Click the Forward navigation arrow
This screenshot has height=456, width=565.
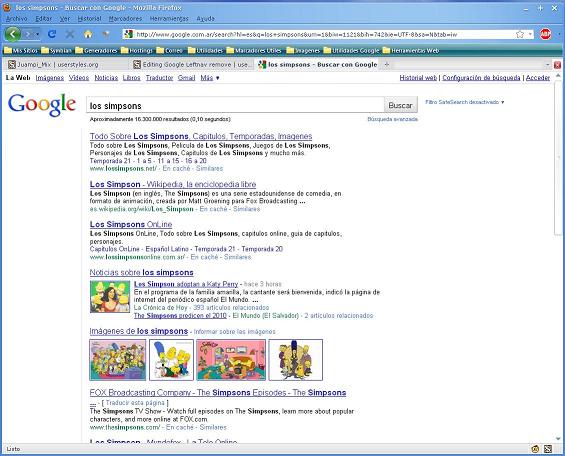28,34
